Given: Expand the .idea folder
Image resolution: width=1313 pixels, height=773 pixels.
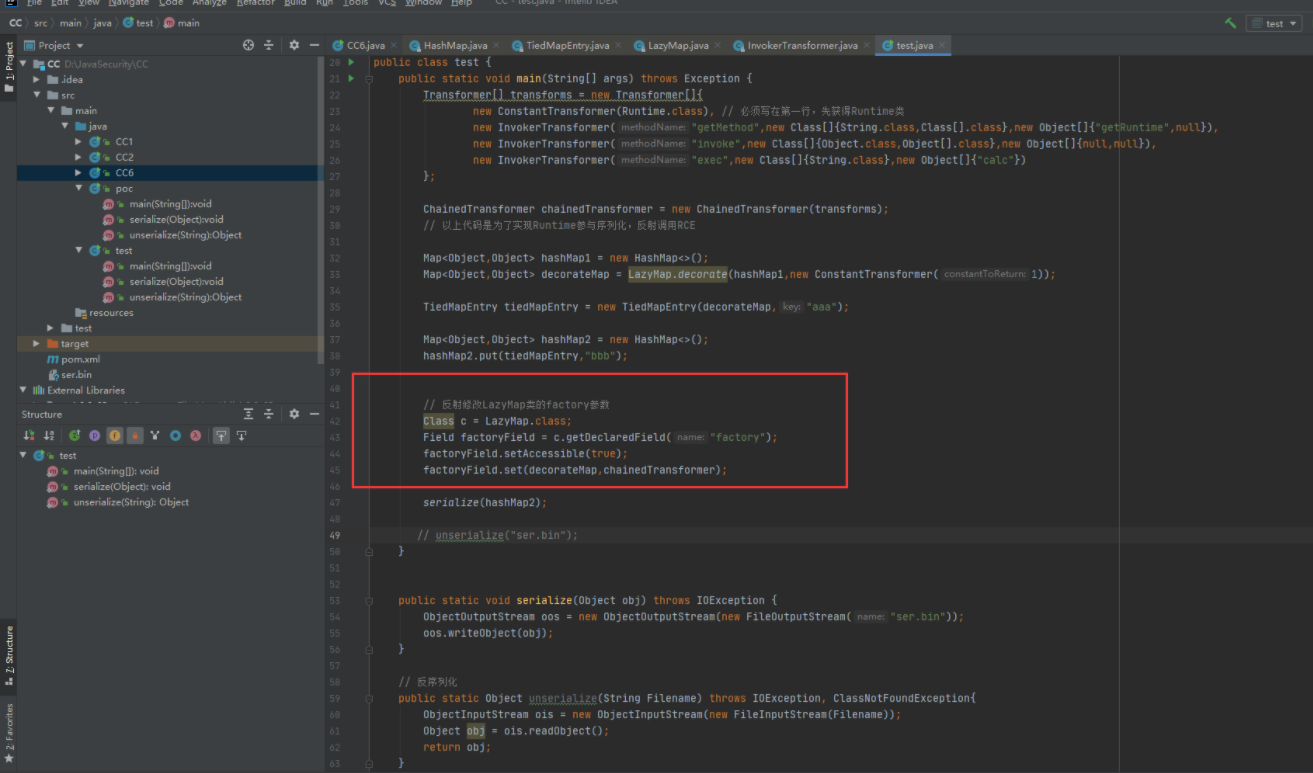Looking at the screenshot, I should pyautogui.click(x=37, y=79).
